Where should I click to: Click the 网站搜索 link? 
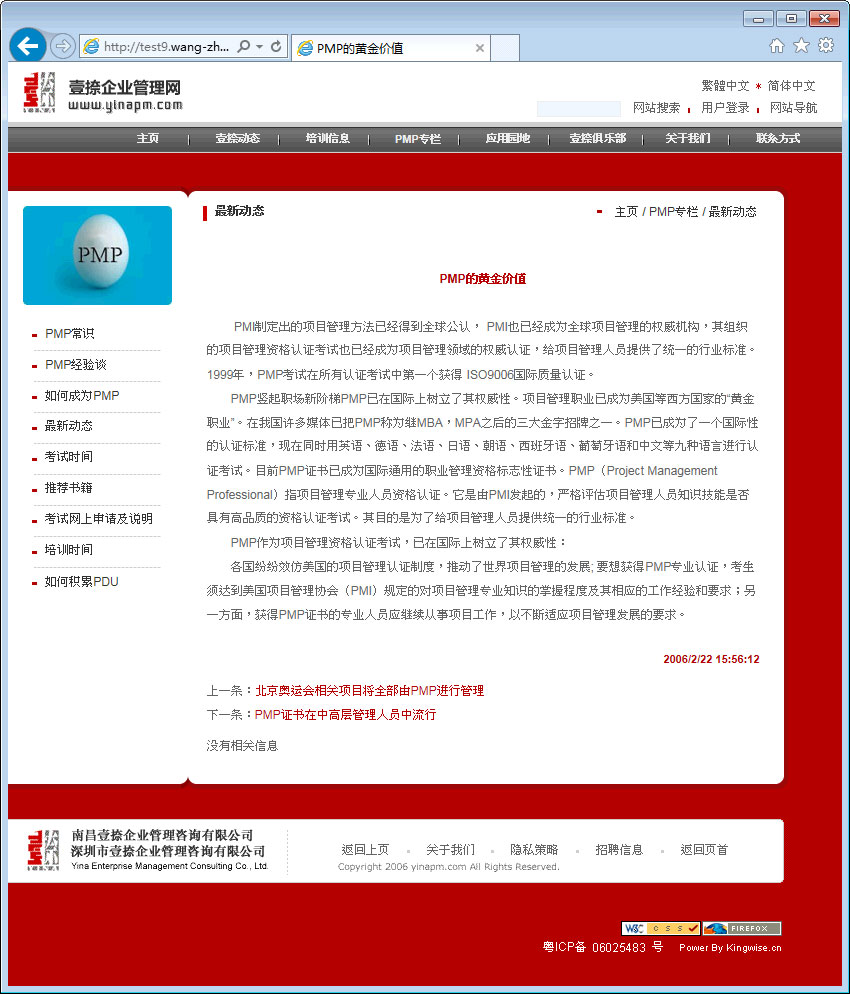[656, 108]
